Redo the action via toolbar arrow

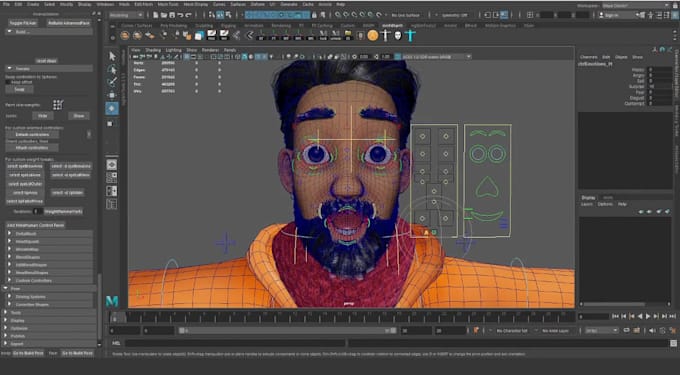point(189,15)
